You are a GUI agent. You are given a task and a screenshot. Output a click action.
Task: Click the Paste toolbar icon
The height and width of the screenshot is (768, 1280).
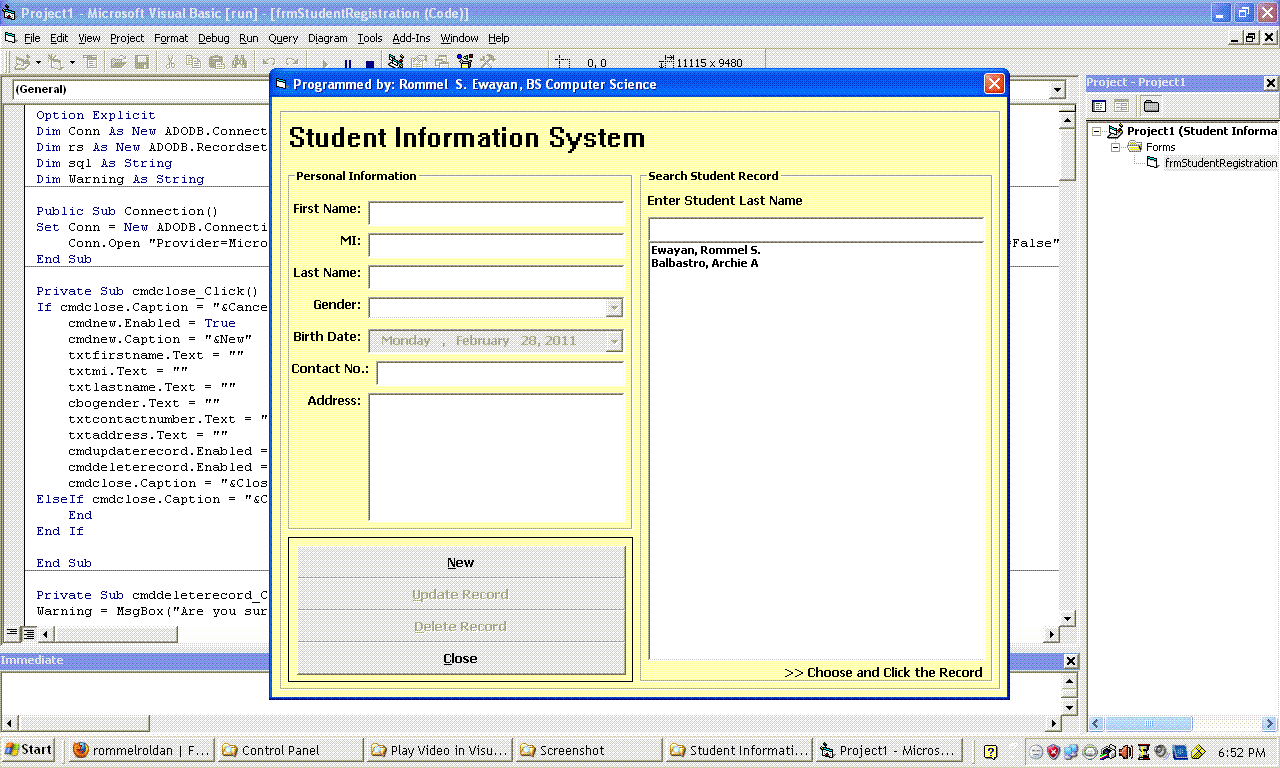[x=216, y=62]
